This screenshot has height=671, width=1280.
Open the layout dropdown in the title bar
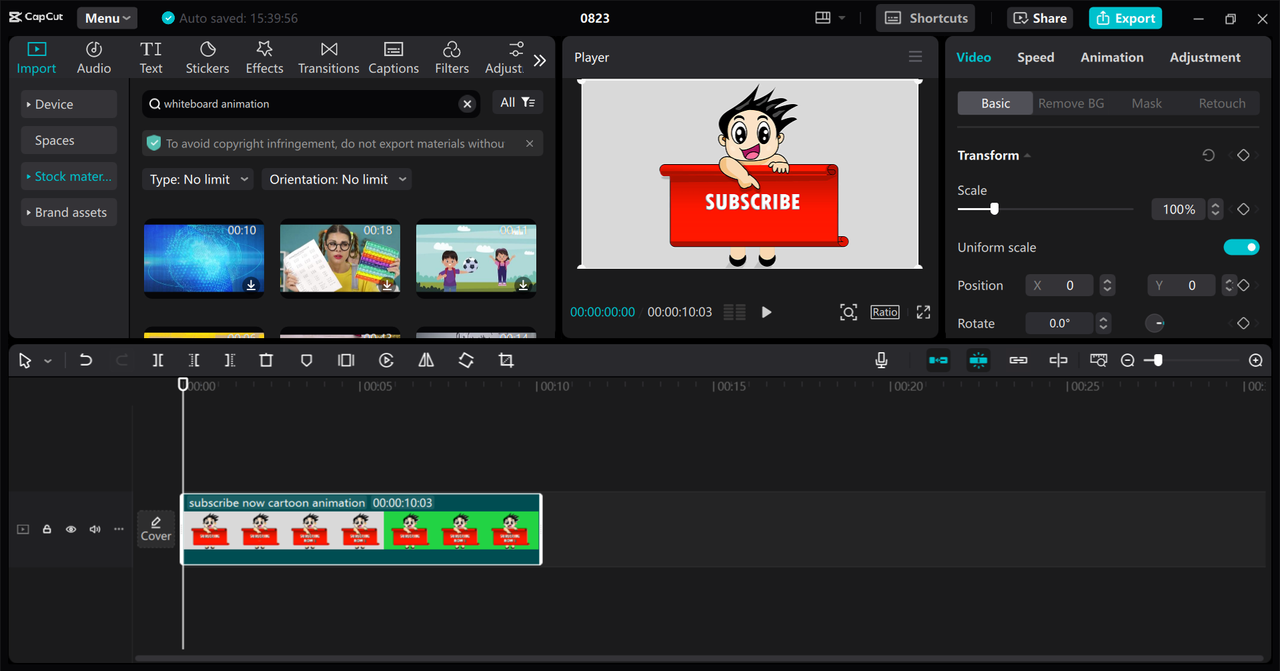coord(830,18)
